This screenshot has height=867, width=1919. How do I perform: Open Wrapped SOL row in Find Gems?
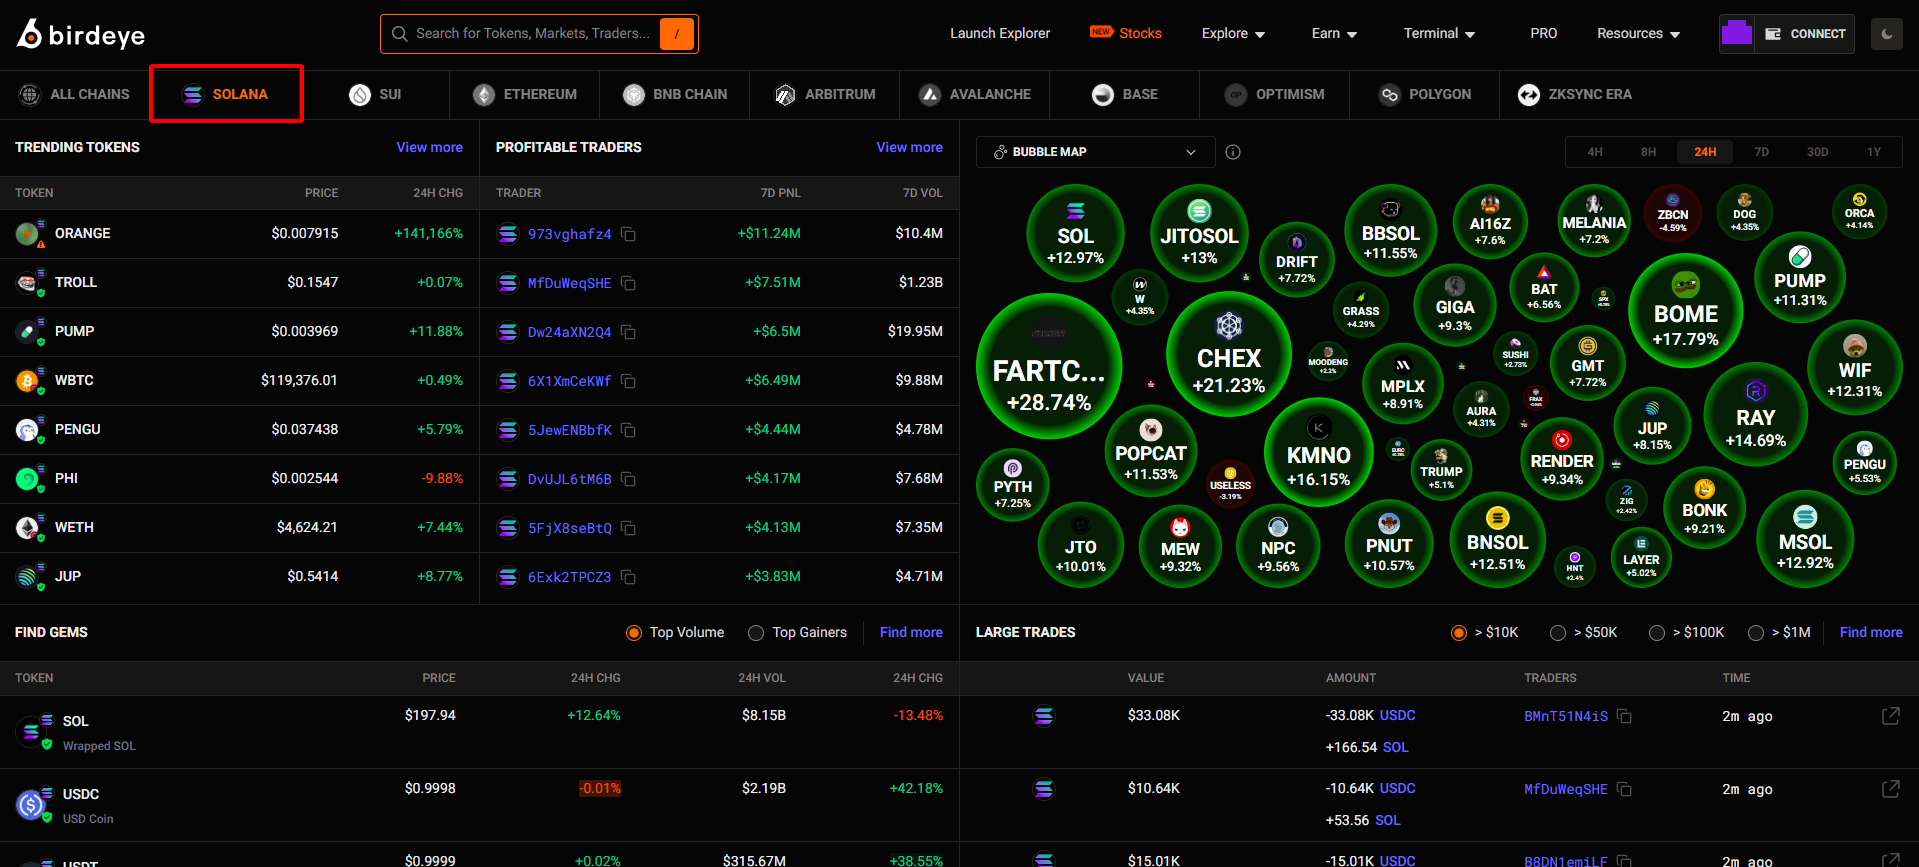tap(480, 732)
